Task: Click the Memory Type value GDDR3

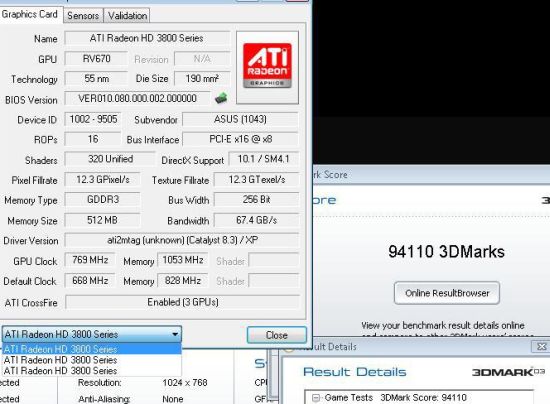Action: point(103,200)
